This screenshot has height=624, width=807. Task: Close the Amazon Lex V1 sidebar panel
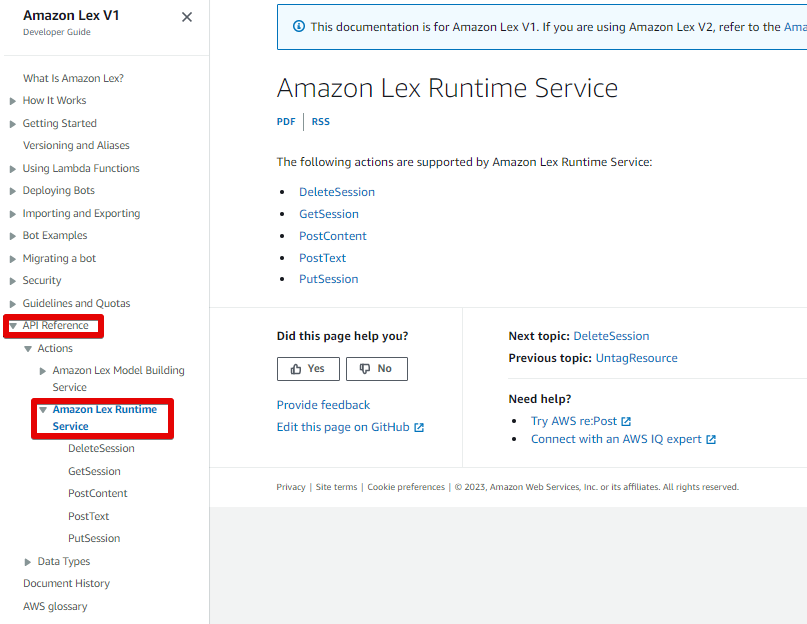tap(187, 17)
